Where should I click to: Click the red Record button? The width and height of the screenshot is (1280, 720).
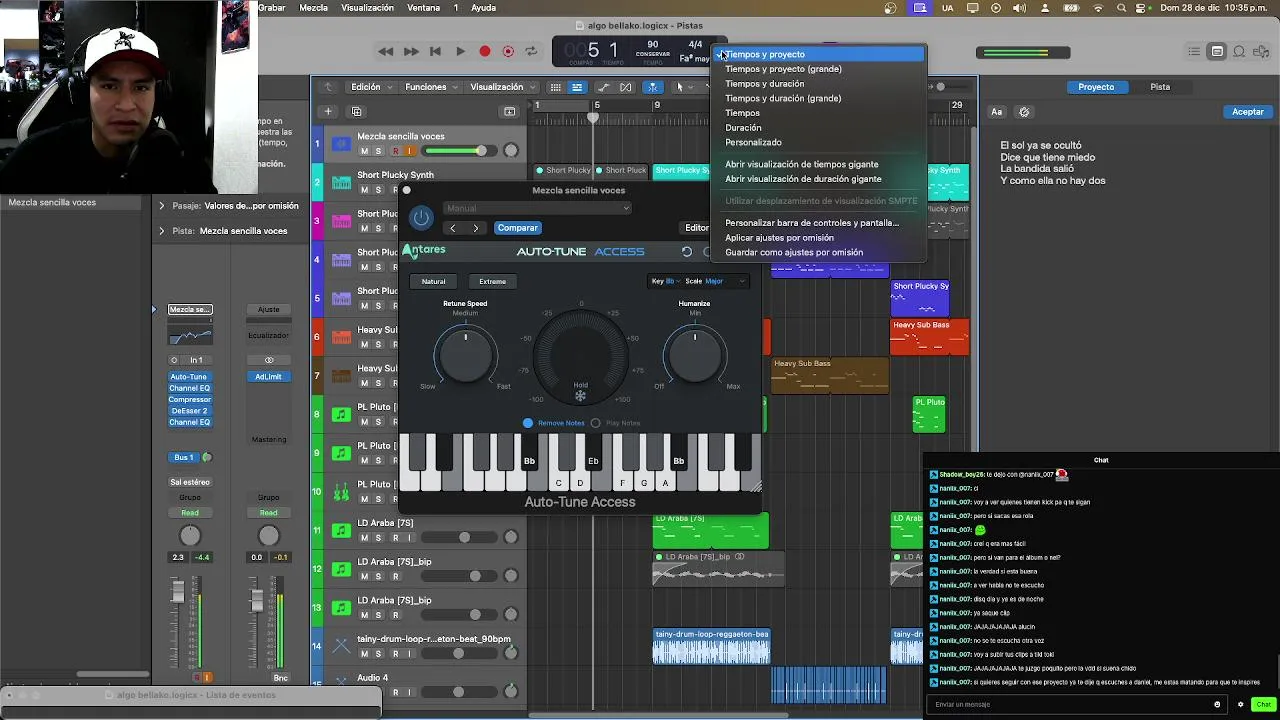click(485, 51)
